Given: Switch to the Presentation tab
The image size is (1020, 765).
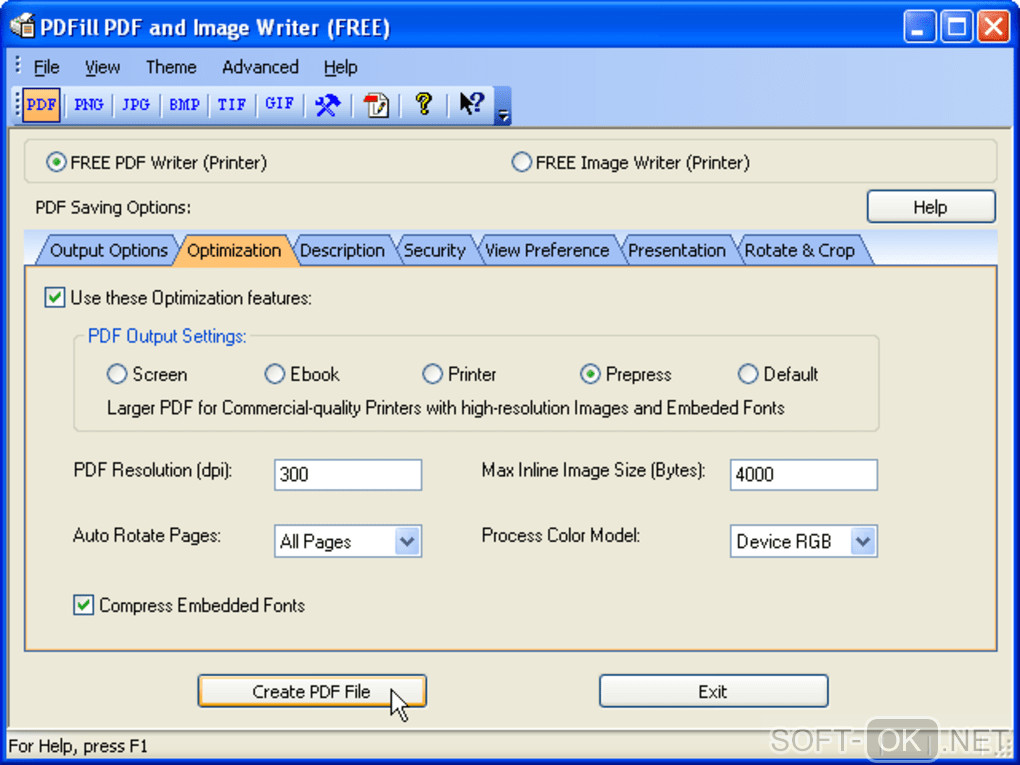Looking at the screenshot, I should (x=677, y=250).
